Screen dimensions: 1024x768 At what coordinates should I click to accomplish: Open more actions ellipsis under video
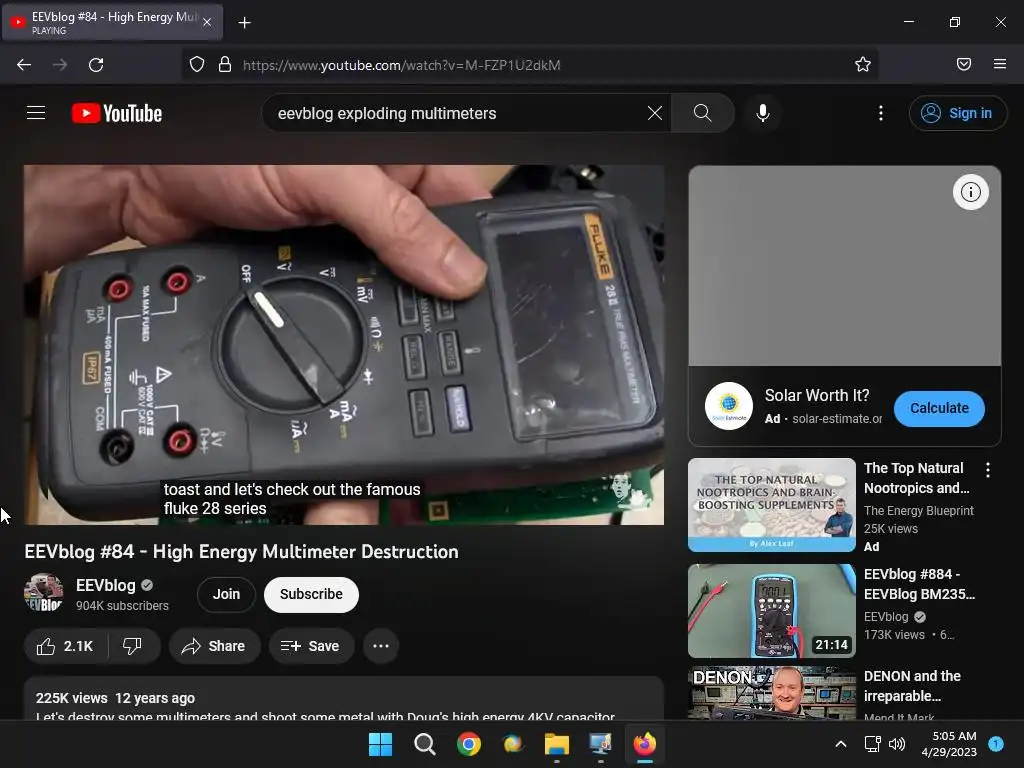point(381,646)
